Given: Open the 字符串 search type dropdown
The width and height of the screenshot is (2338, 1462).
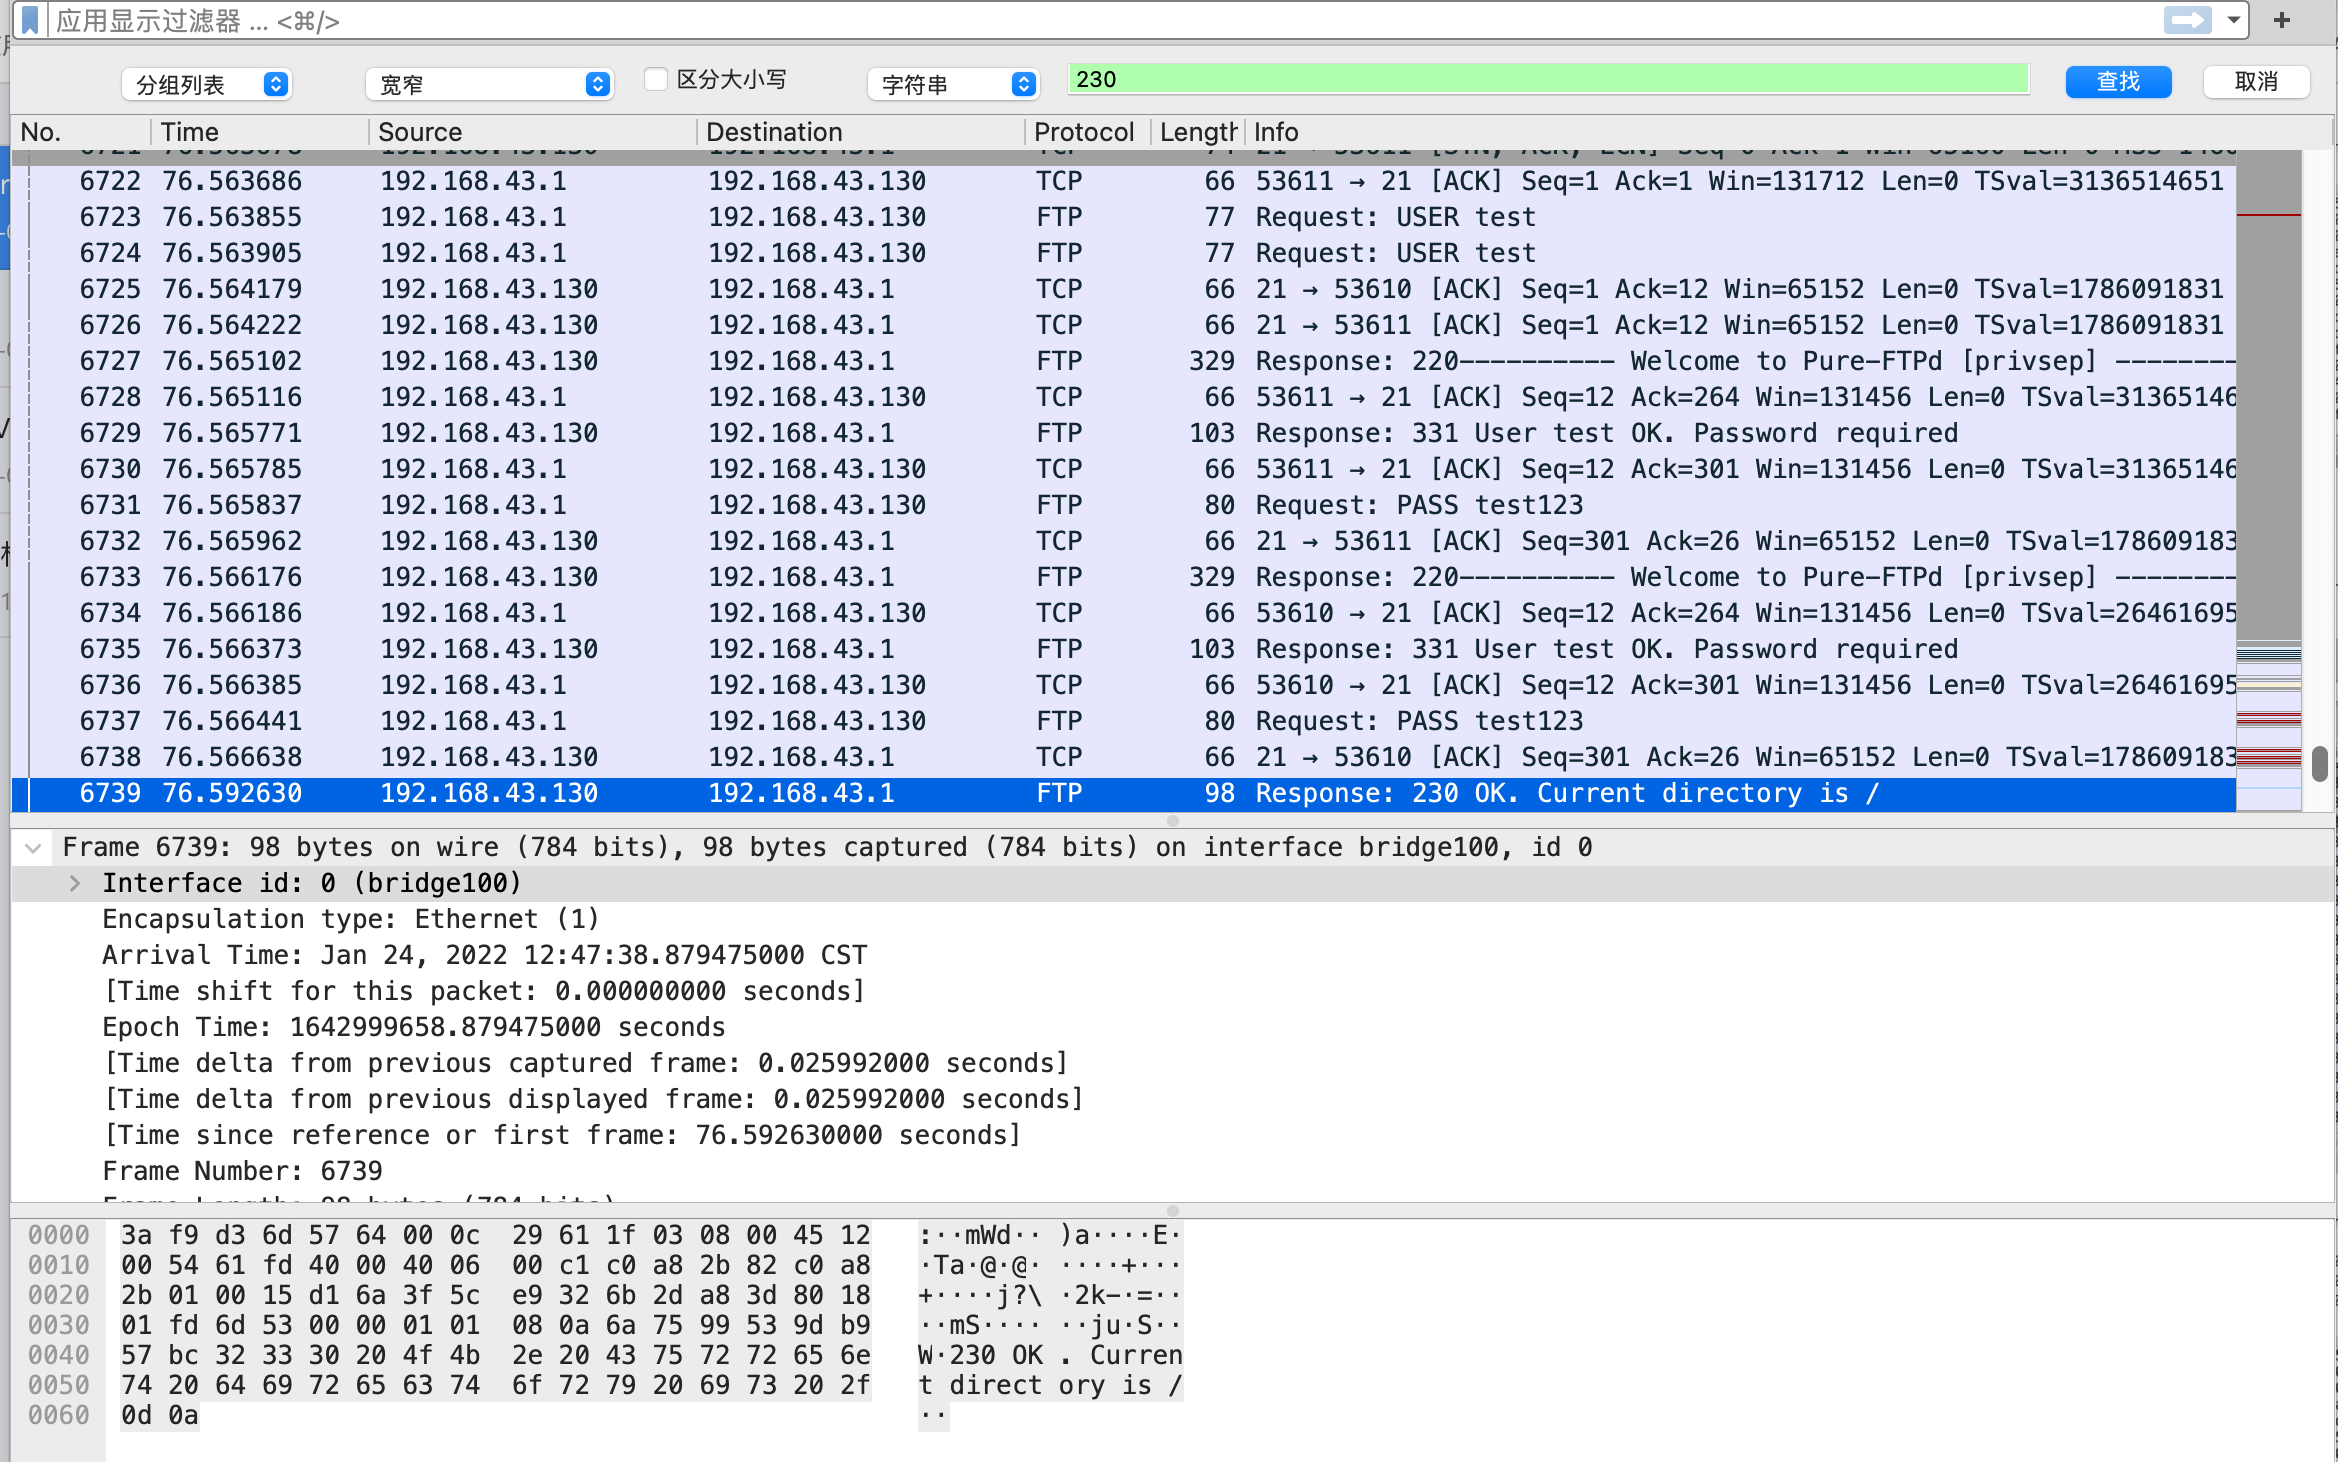Looking at the screenshot, I should tap(953, 84).
